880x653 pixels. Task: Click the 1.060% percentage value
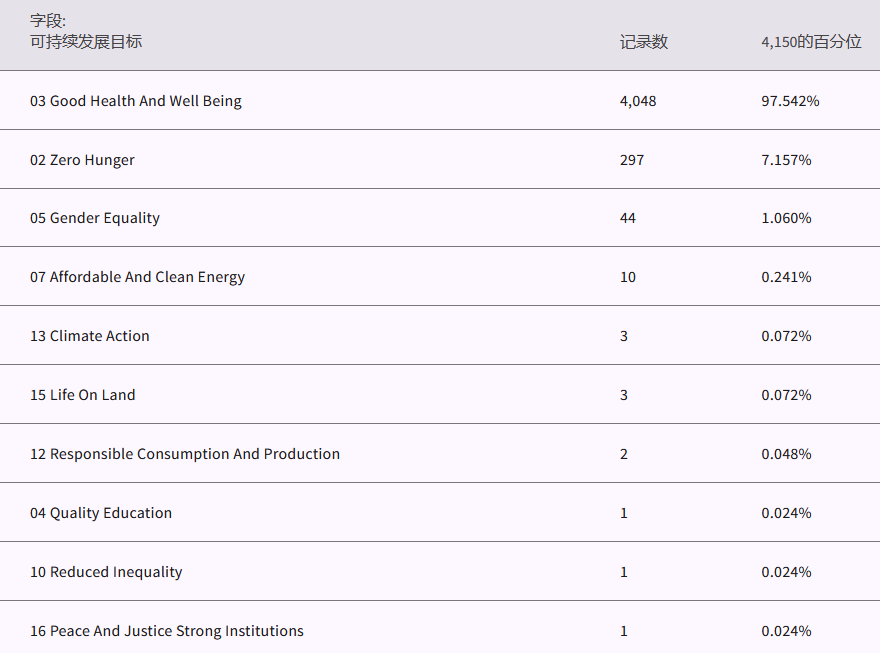[786, 218]
